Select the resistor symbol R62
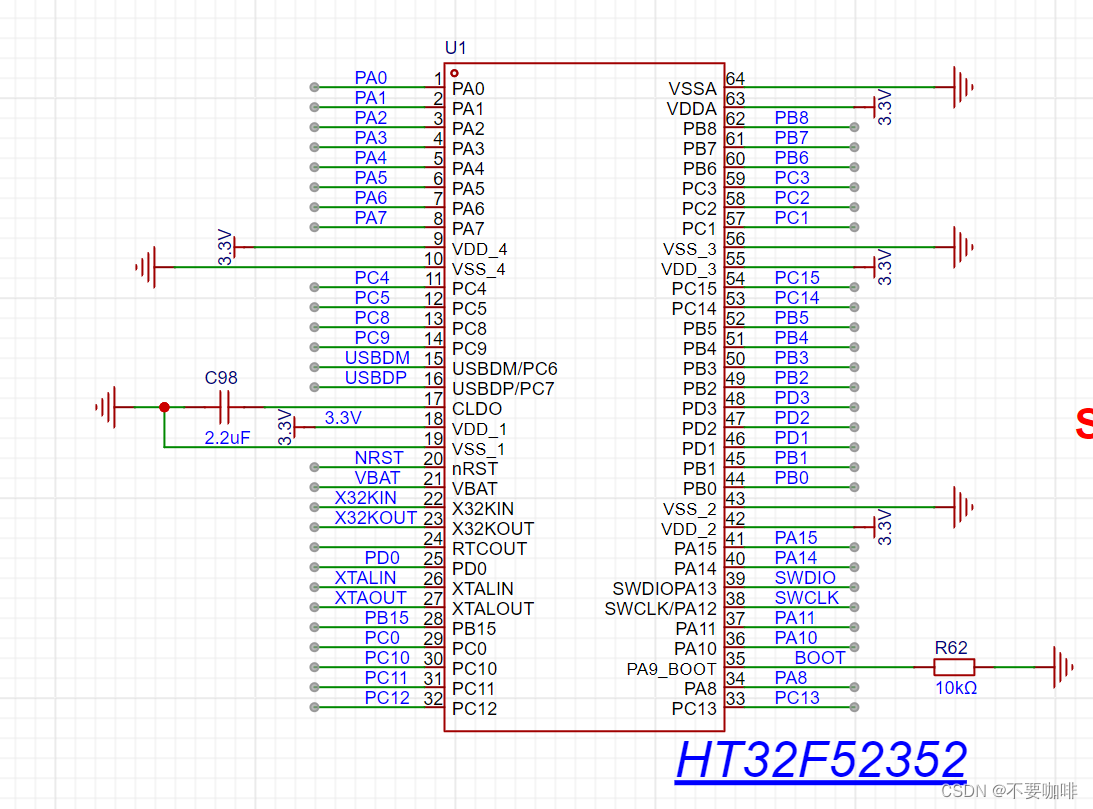This screenshot has height=809, width=1093. click(x=954, y=665)
